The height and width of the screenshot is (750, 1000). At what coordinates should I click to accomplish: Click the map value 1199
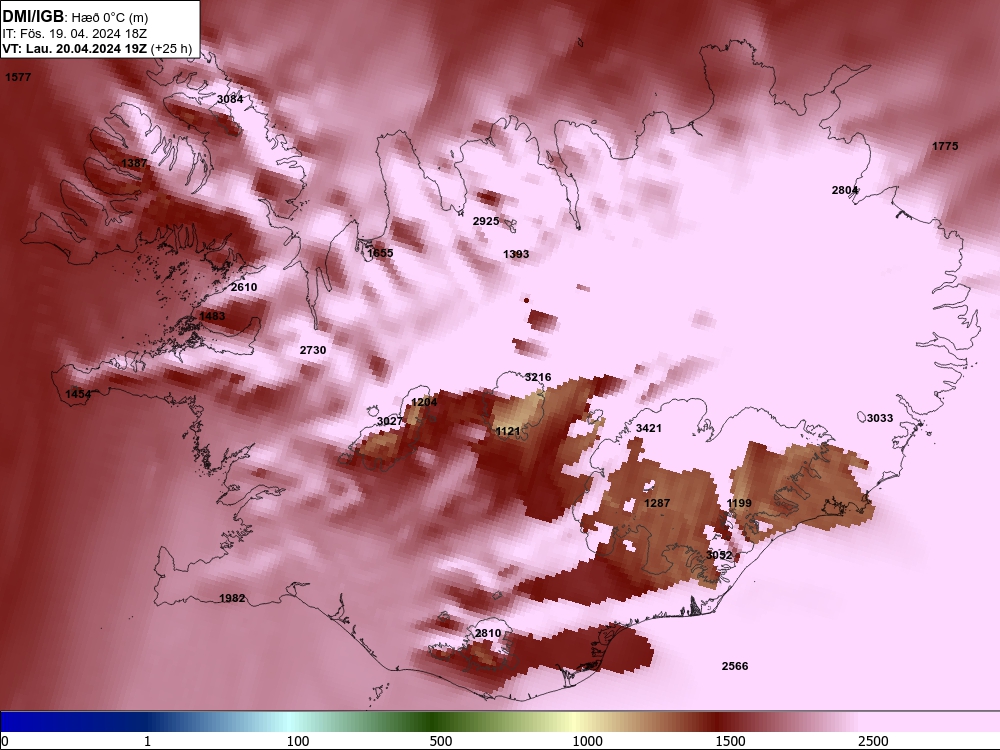pos(739,503)
